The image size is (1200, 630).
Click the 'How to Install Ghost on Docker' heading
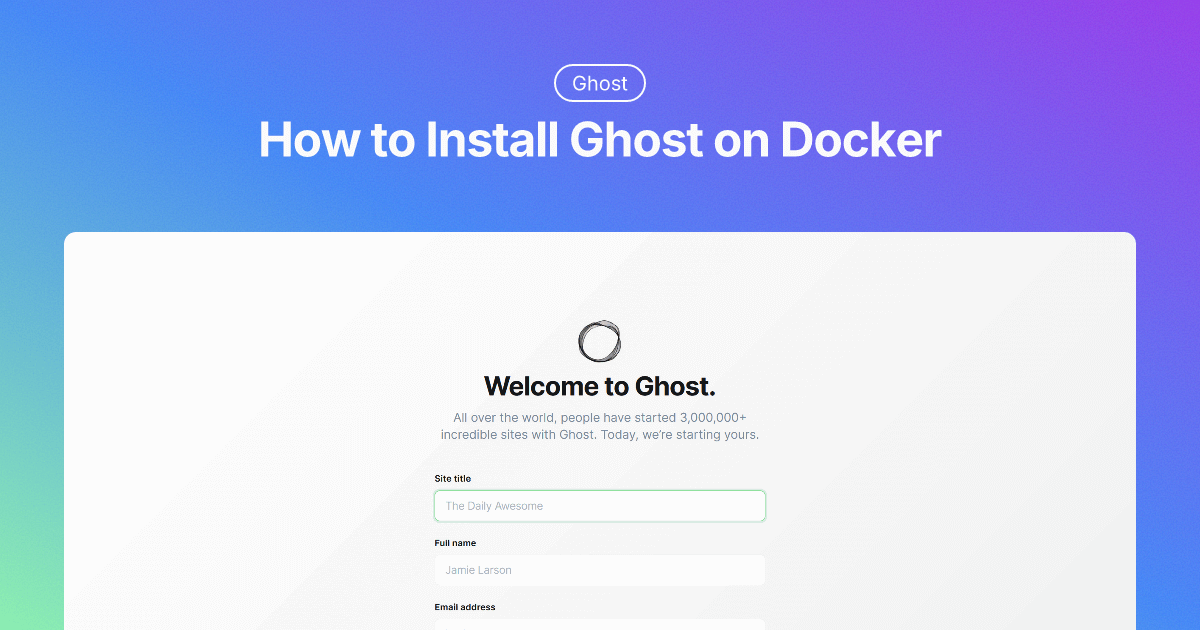click(x=600, y=140)
